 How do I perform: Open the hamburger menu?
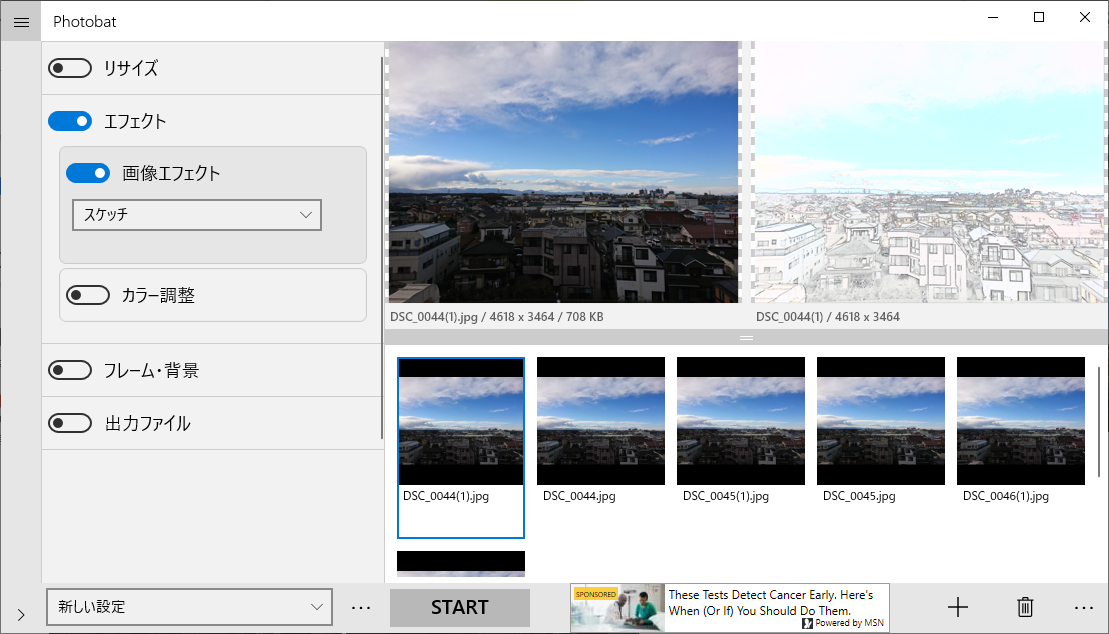click(x=21, y=21)
